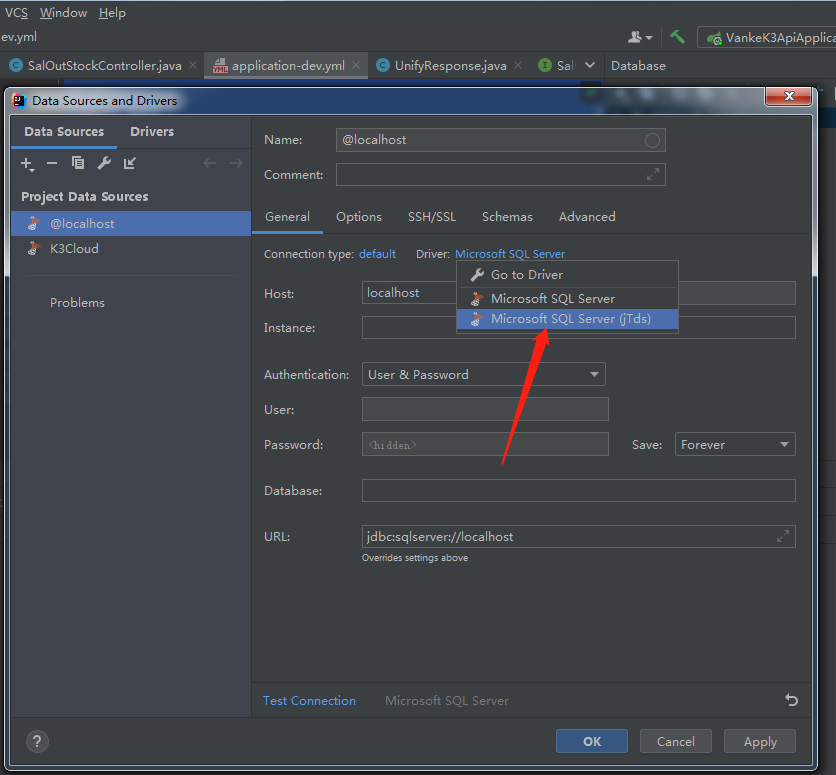The image size is (836, 775).
Task: Choose Microsoft SQL Server (jTds) driver
Action: coord(567,319)
